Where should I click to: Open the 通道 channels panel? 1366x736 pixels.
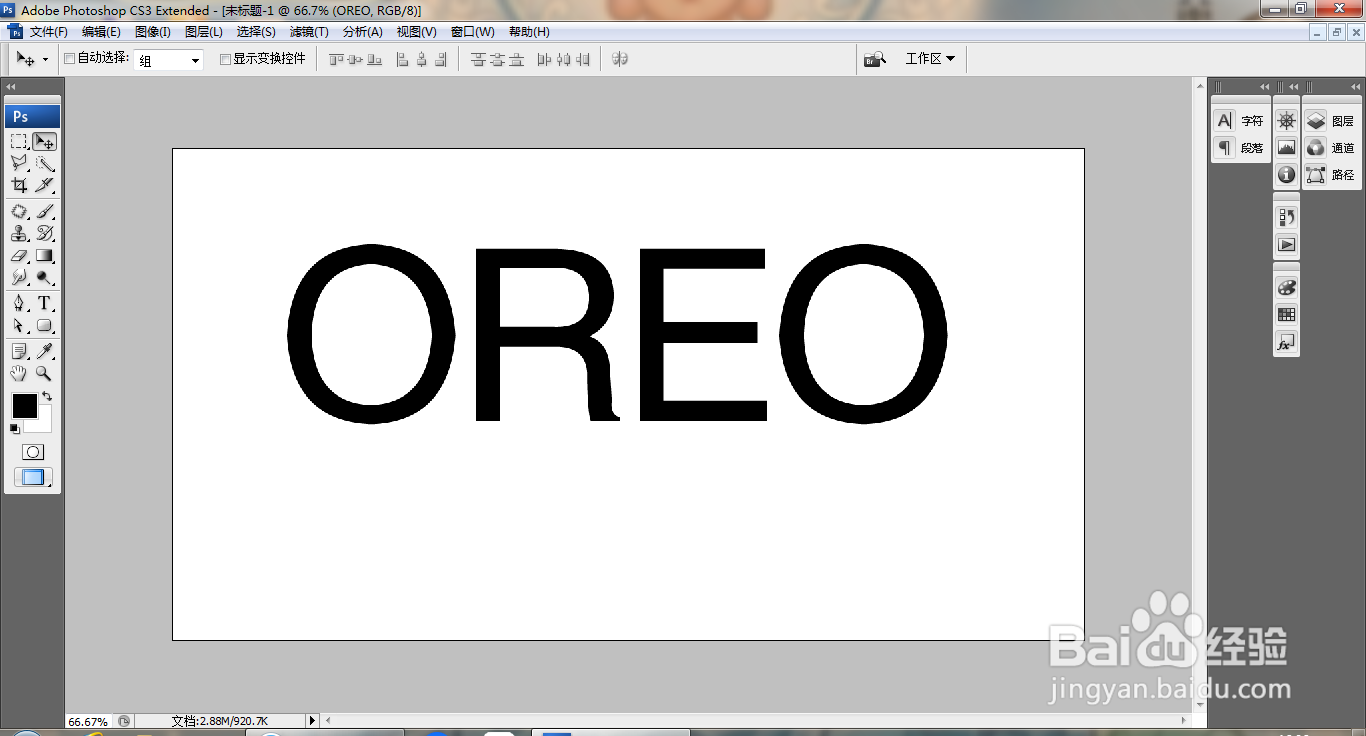[1331, 148]
